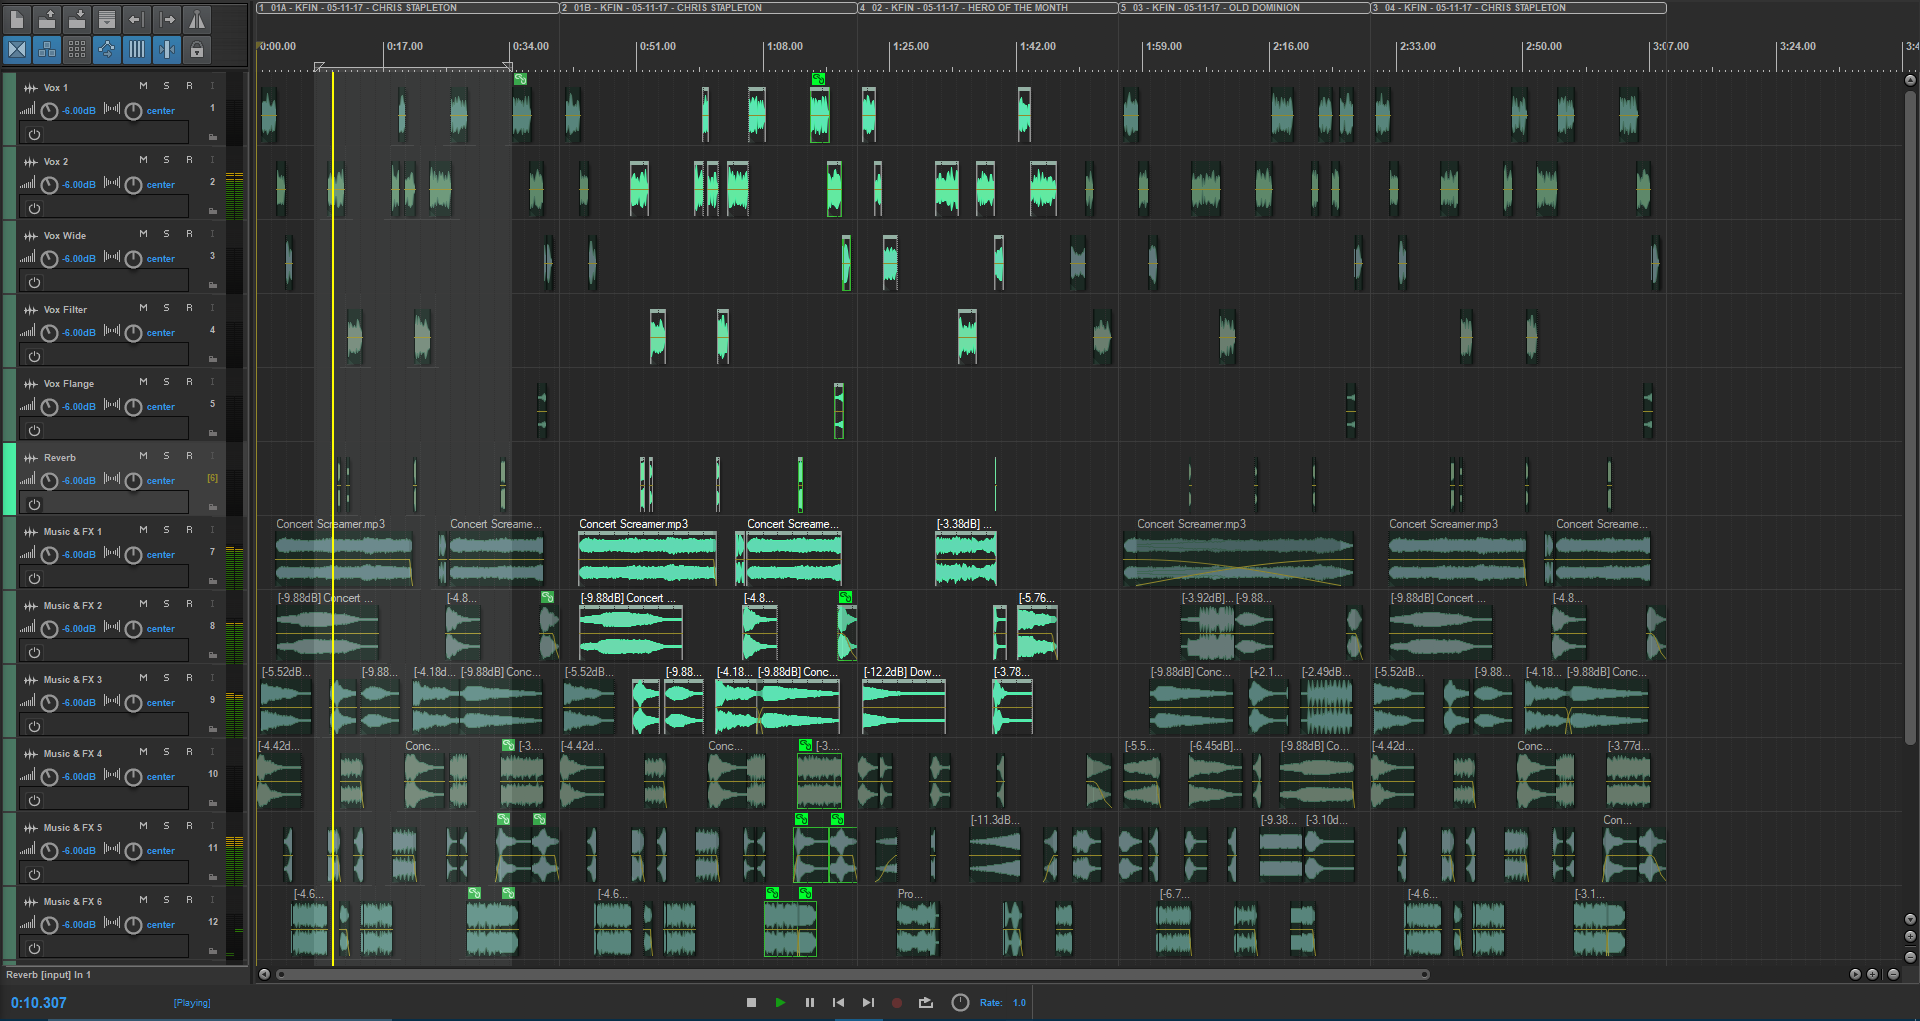Toggle snap toolbar button
The image size is (1920, 1021).
coord(167,49)
